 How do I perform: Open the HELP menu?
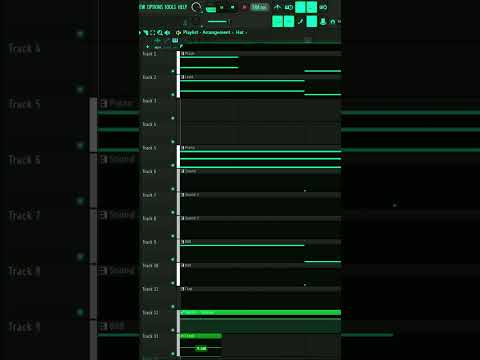coord(182,7)
